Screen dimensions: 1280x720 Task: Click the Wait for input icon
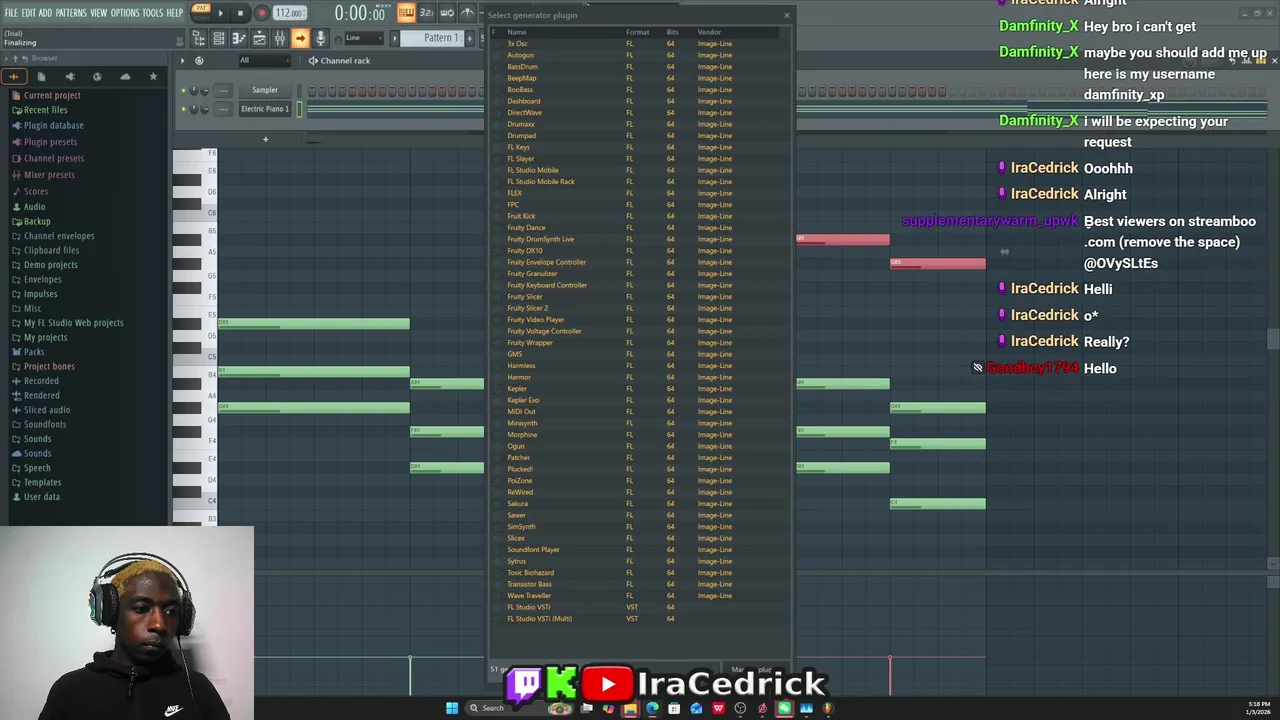tap(447, 12)
